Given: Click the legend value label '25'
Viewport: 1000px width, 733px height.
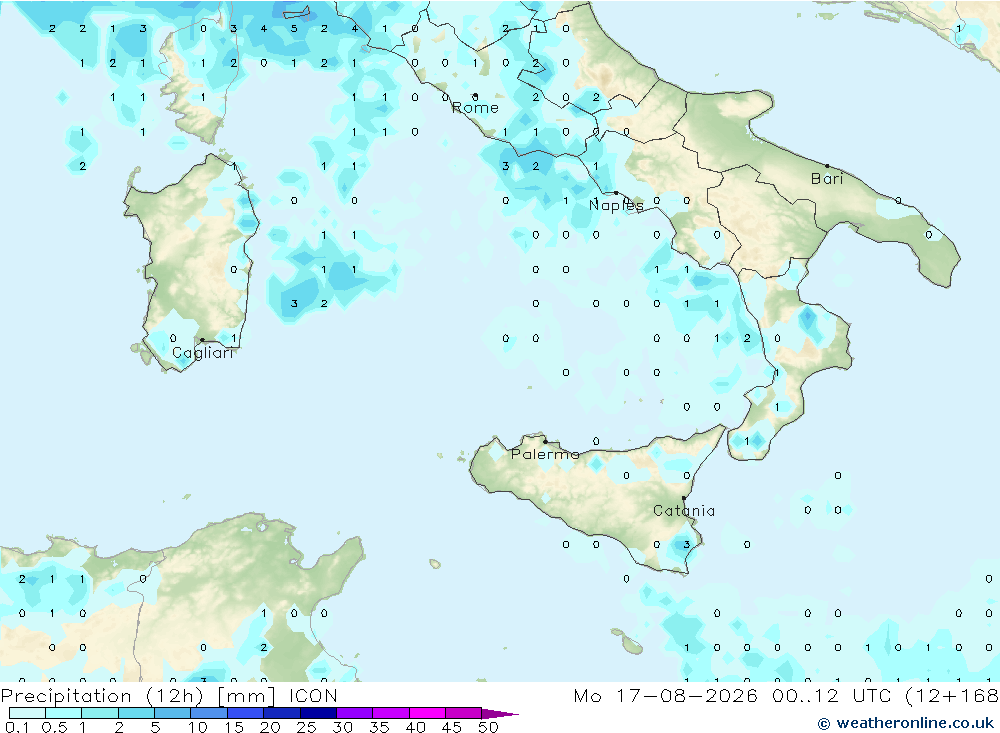Looking at the screenshot, I should [306, 727].
